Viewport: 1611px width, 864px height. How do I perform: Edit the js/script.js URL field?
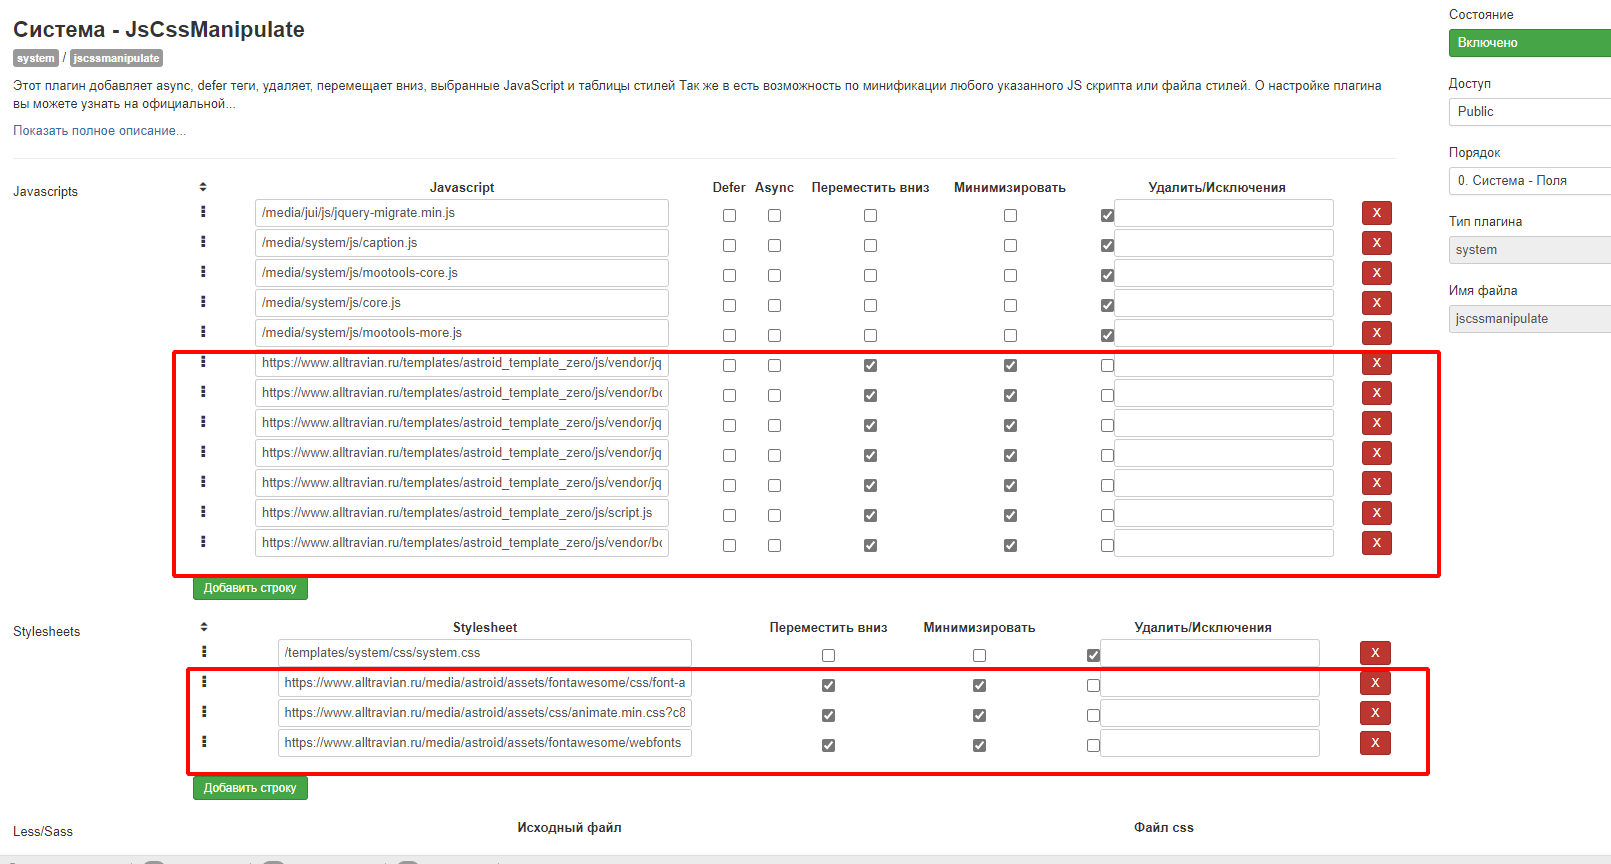[462, 513]
